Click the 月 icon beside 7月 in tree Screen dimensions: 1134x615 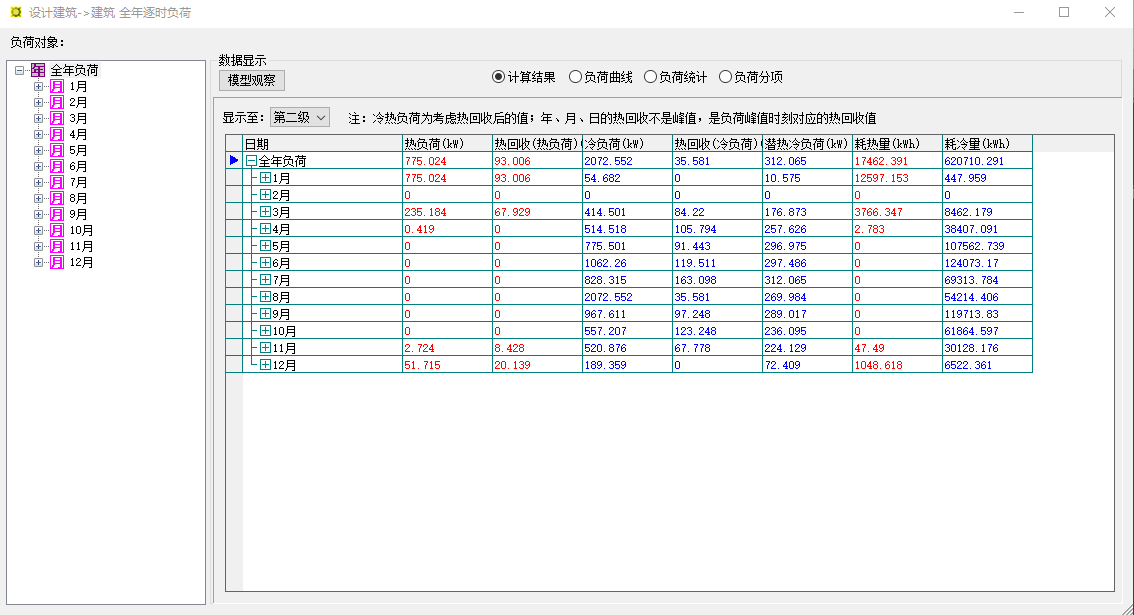[57, 183]
